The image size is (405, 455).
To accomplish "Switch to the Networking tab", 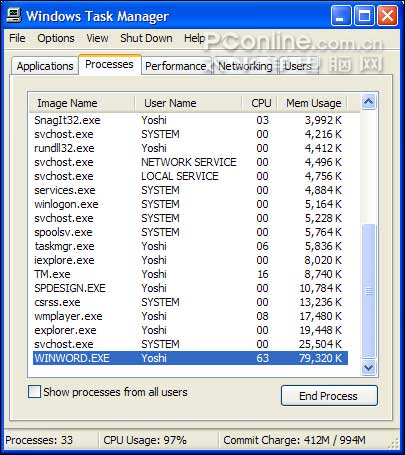I will click(245, 66).
